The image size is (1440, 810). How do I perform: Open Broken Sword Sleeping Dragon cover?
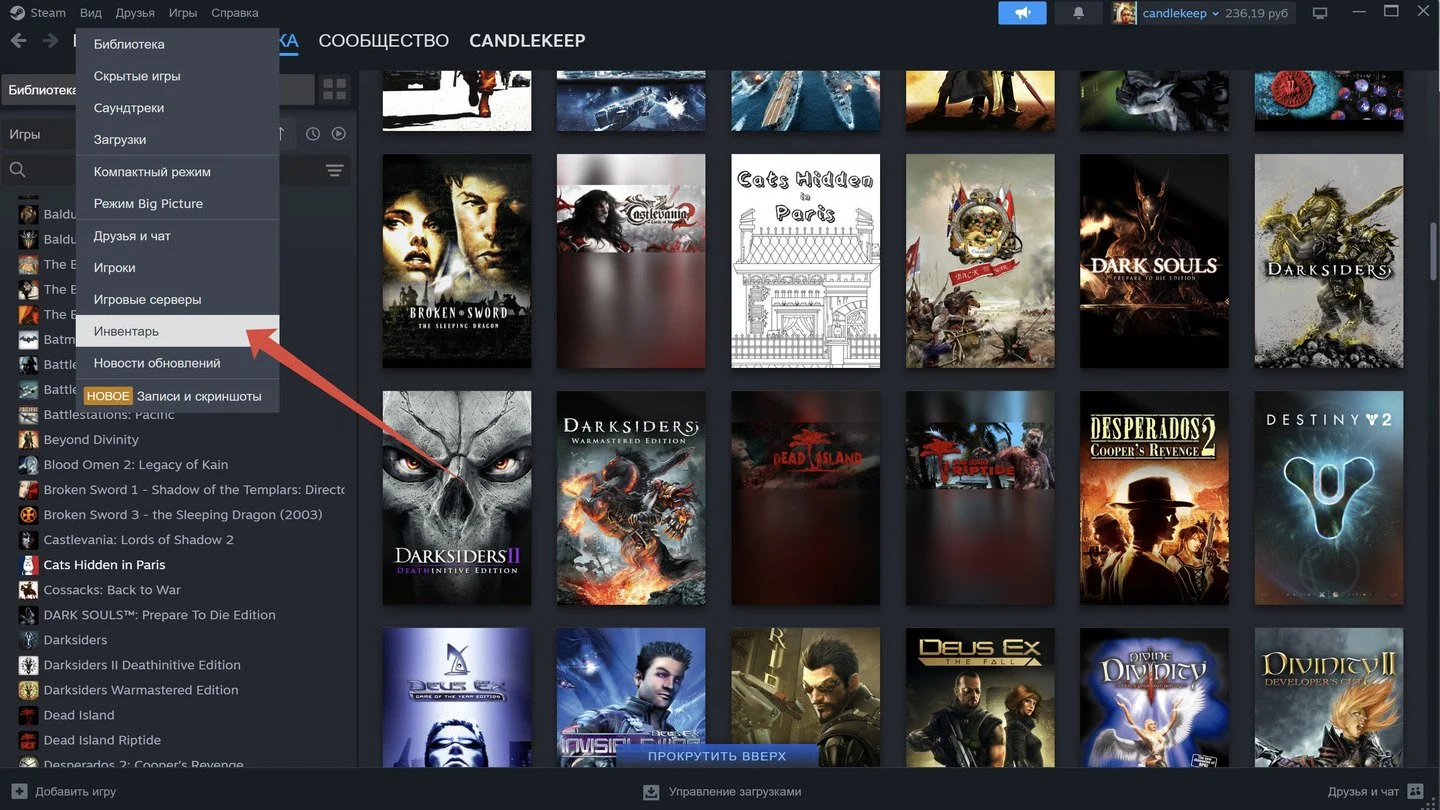(x=457, y=261)
